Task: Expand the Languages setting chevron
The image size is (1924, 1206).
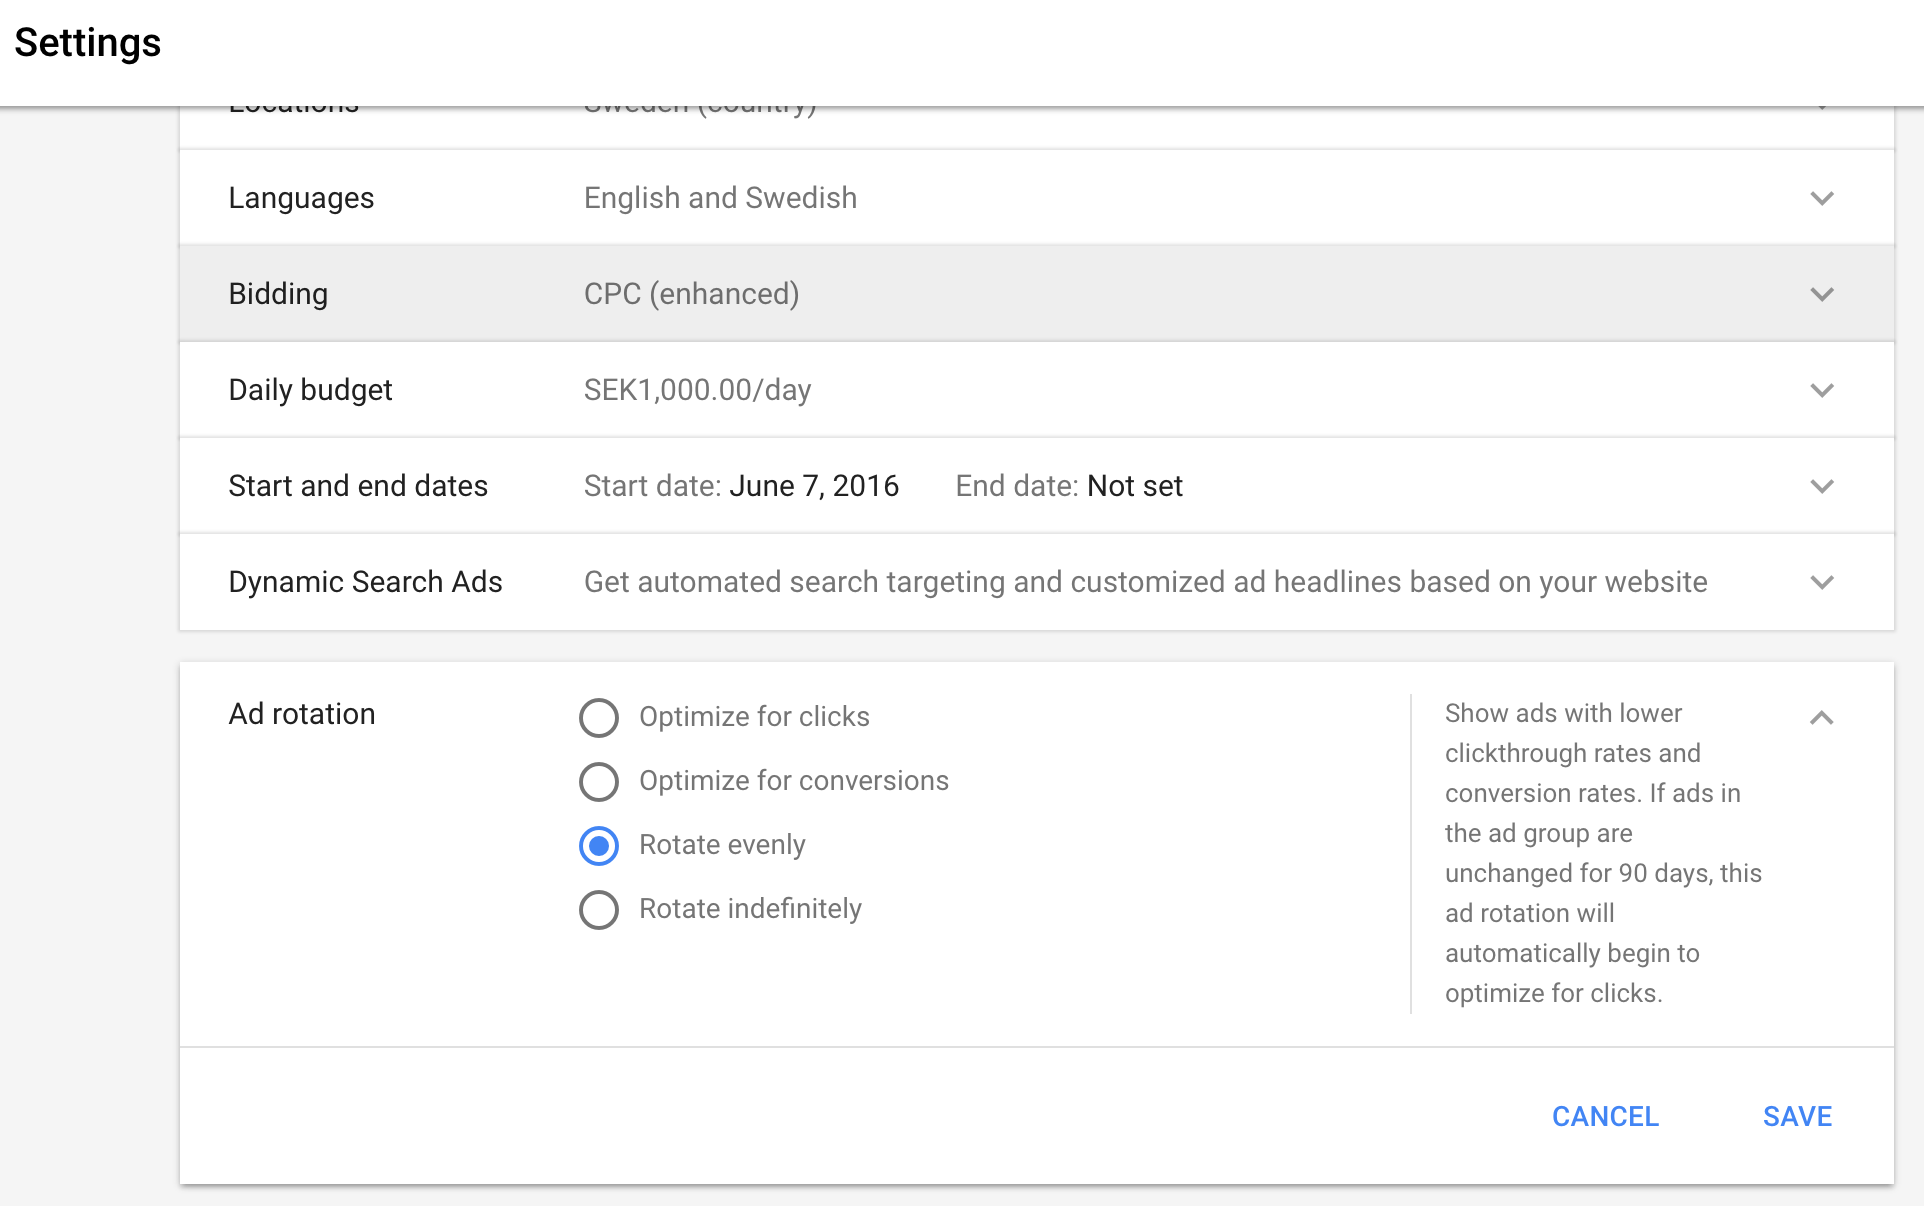Action: pyautogui.click(x=1822, y=198)
